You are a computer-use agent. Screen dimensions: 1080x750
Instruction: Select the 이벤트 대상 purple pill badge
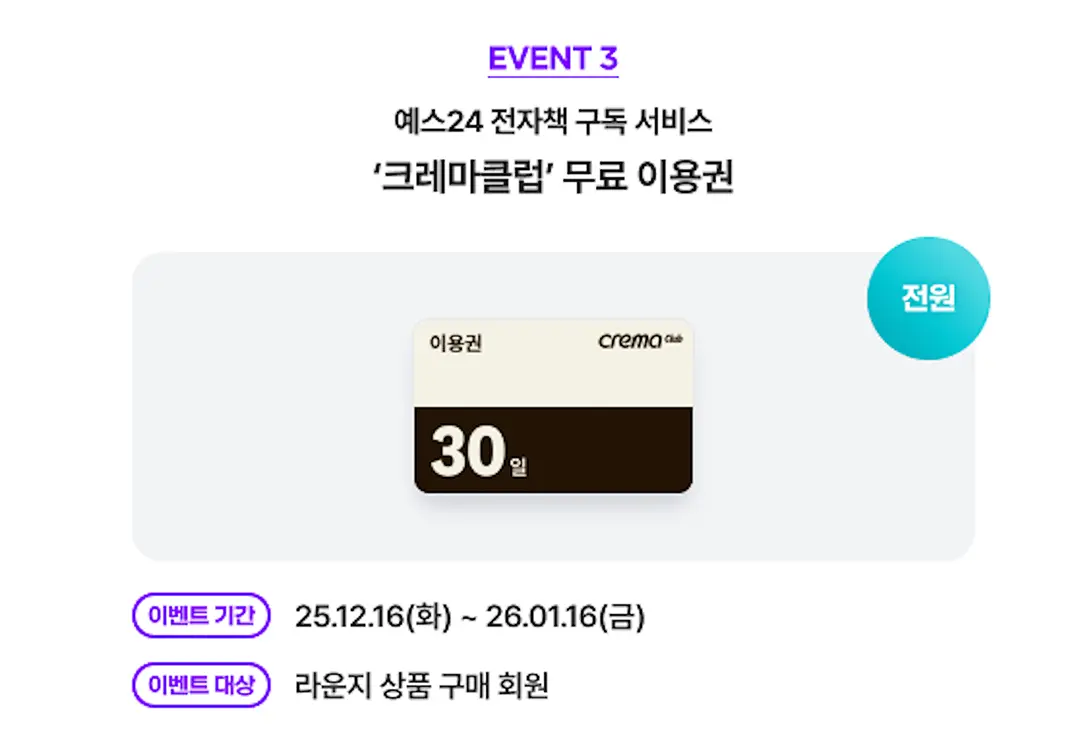point(201,685)
